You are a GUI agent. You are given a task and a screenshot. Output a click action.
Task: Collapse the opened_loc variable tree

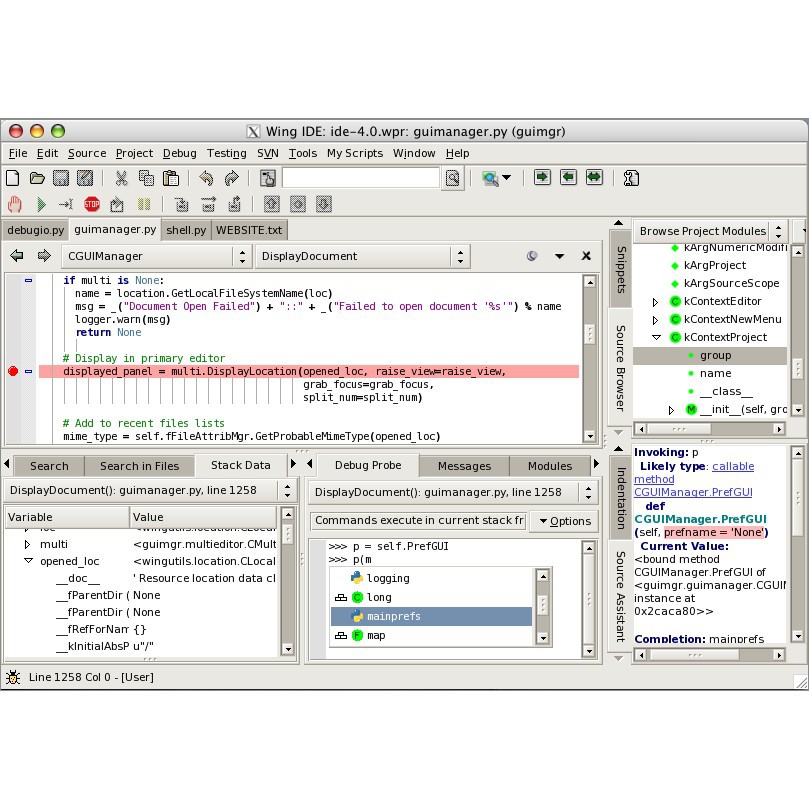[29, 562]
